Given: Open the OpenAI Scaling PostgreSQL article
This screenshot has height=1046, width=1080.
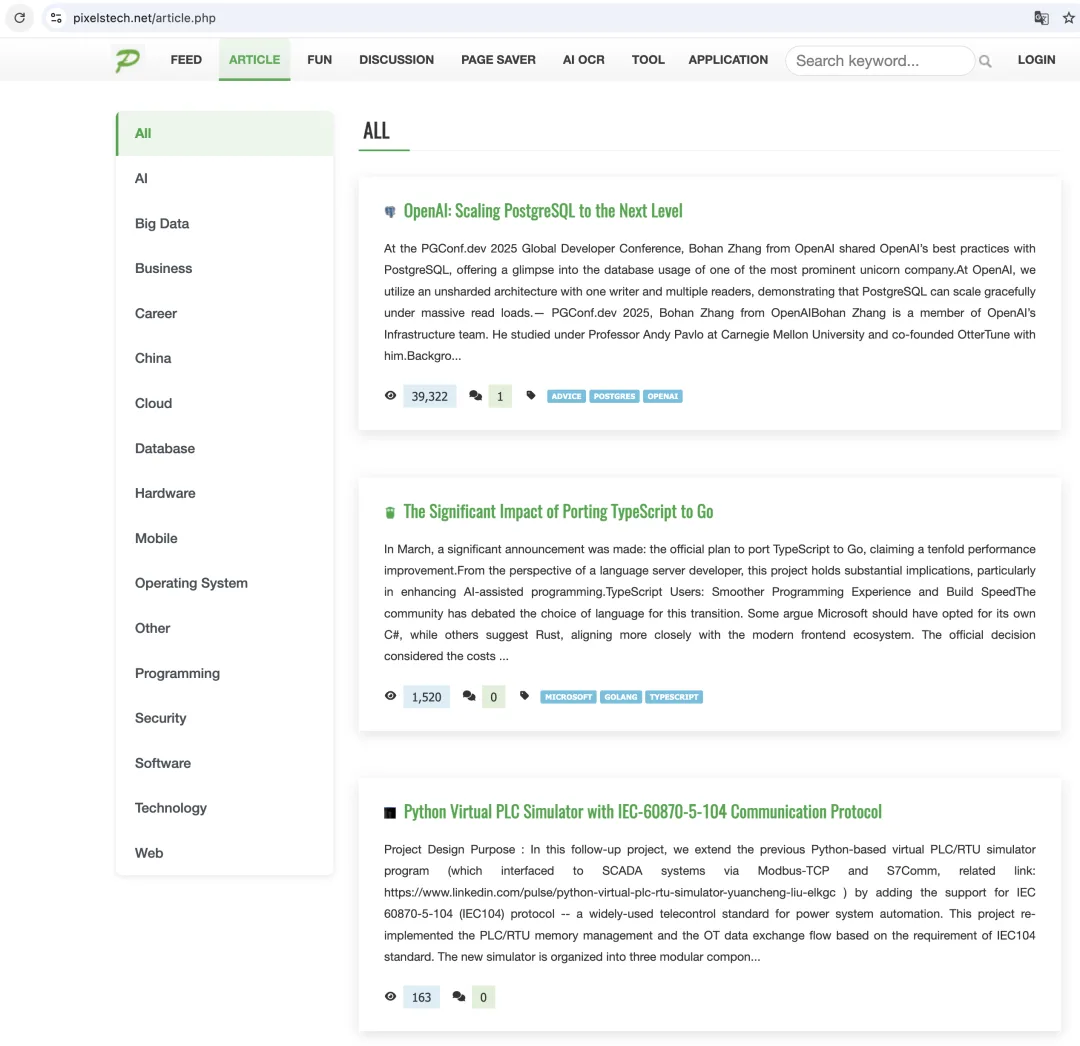Looking at the screenshot, I should point(543,211).
